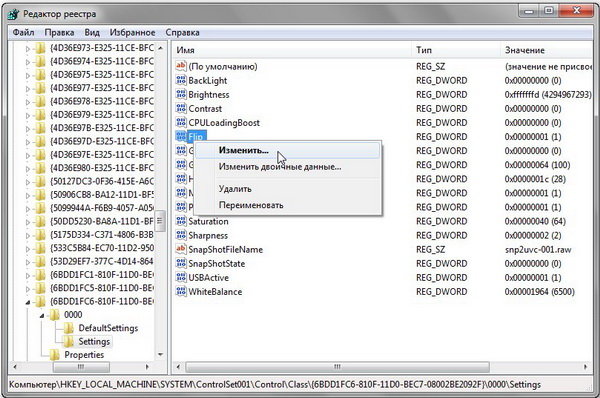
Task: Click folder icon of {533C5B84-EC70-11D2-950 key
Action: click(x=40, y=248)
